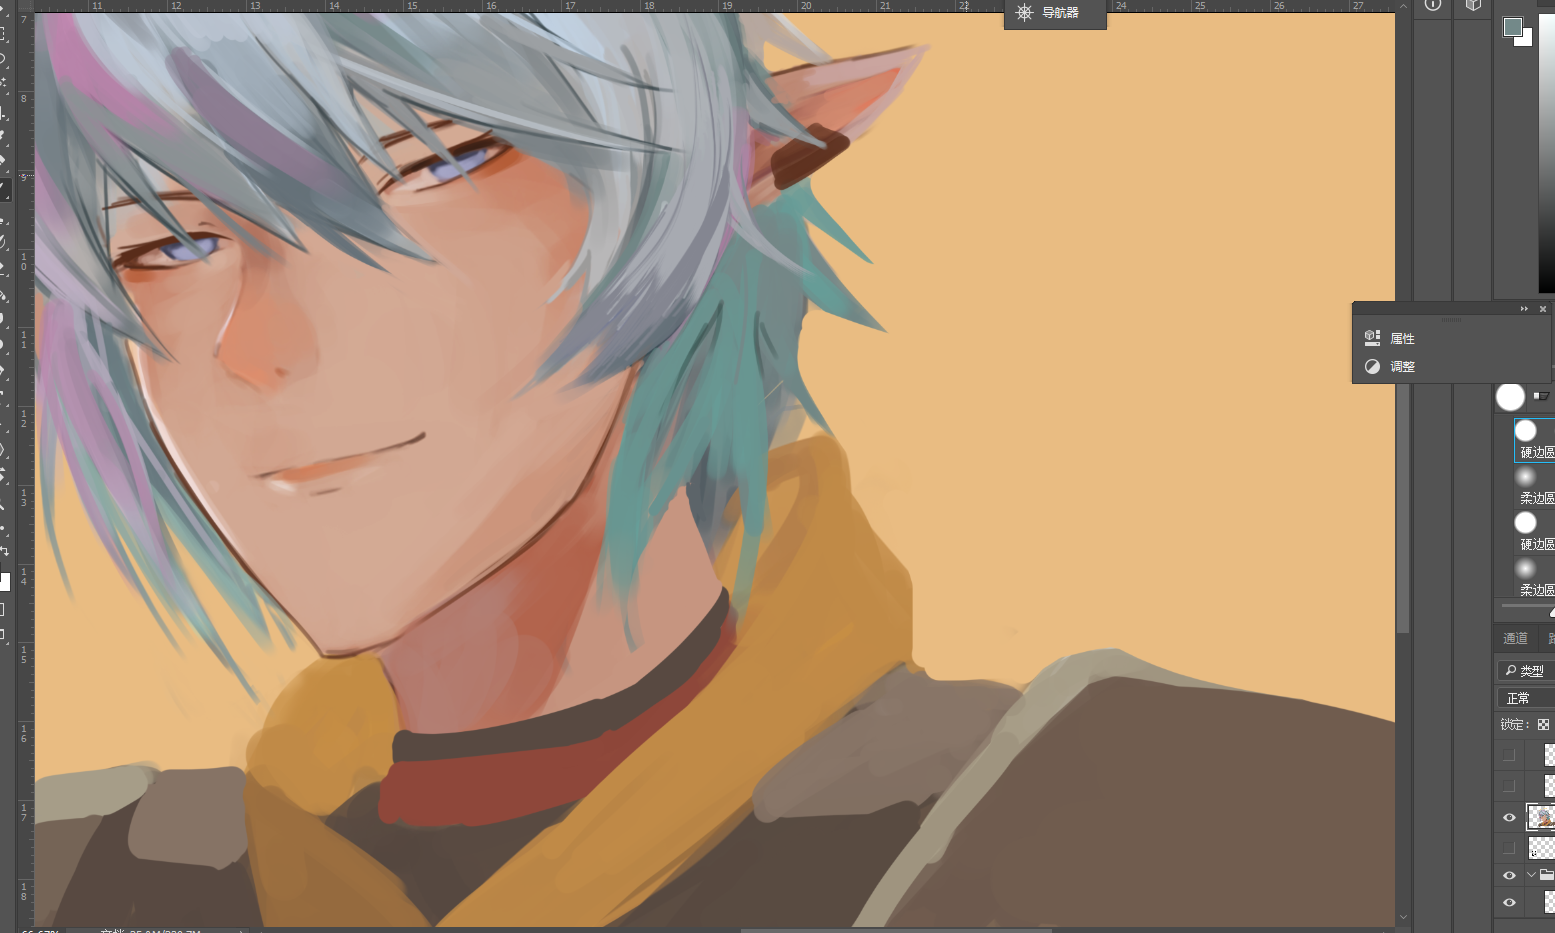Toggle visibility of the layer group
1555x933 pixels.
(x=1509, y=876)
